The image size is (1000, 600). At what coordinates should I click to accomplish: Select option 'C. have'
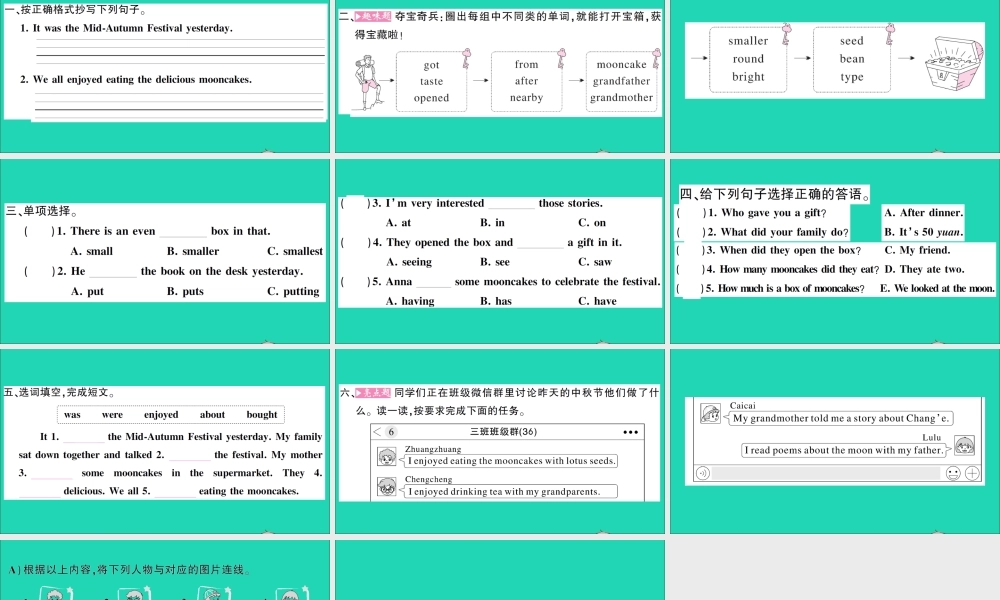tap(598, 301)
